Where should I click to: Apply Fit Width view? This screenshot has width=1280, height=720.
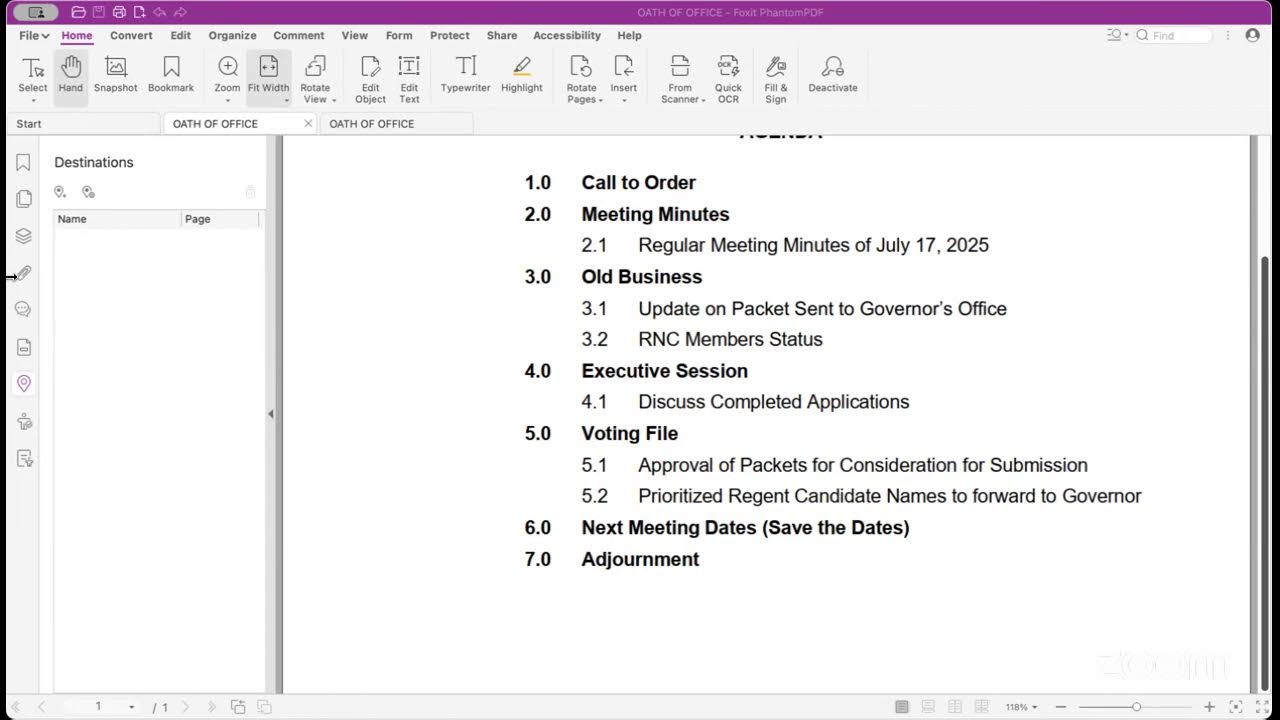point(268,76)
